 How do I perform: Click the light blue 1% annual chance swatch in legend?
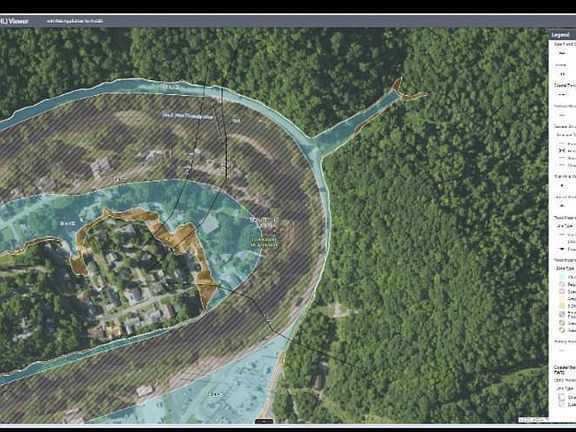pyautogui.click(x=562, y=277)
